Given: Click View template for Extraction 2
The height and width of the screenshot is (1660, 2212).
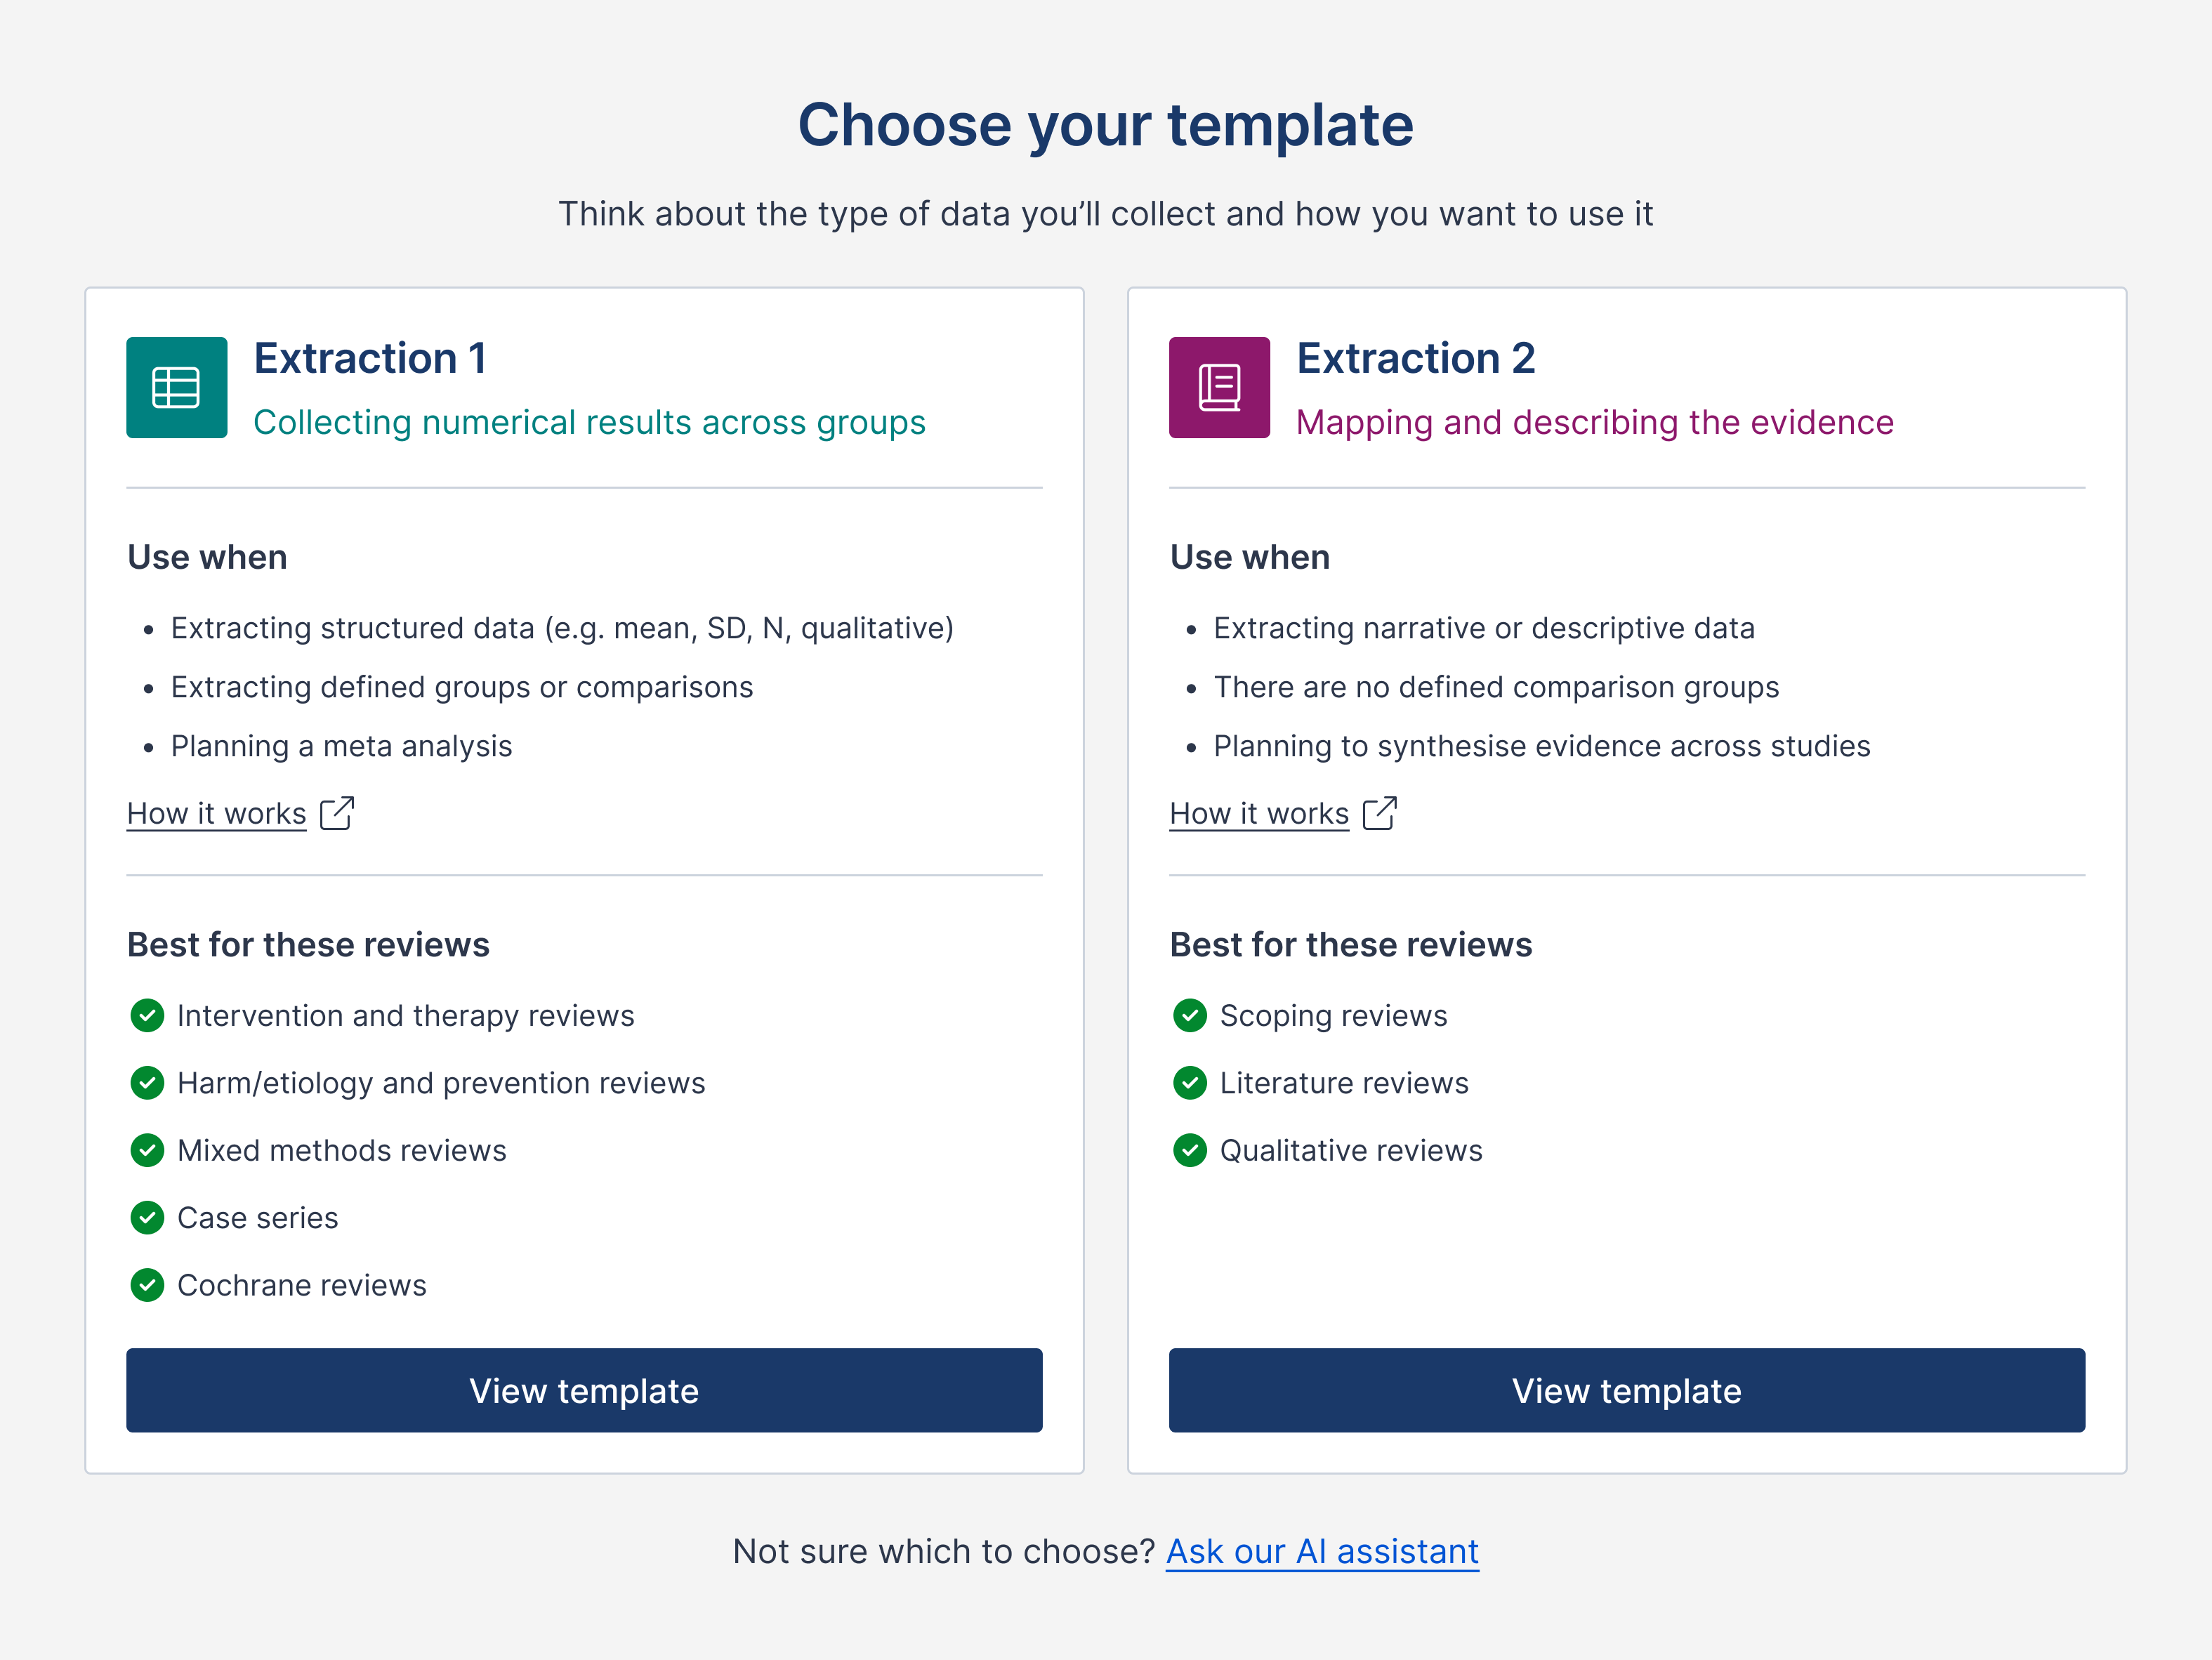Looking at the screenshot, I should (1627, 1391).
